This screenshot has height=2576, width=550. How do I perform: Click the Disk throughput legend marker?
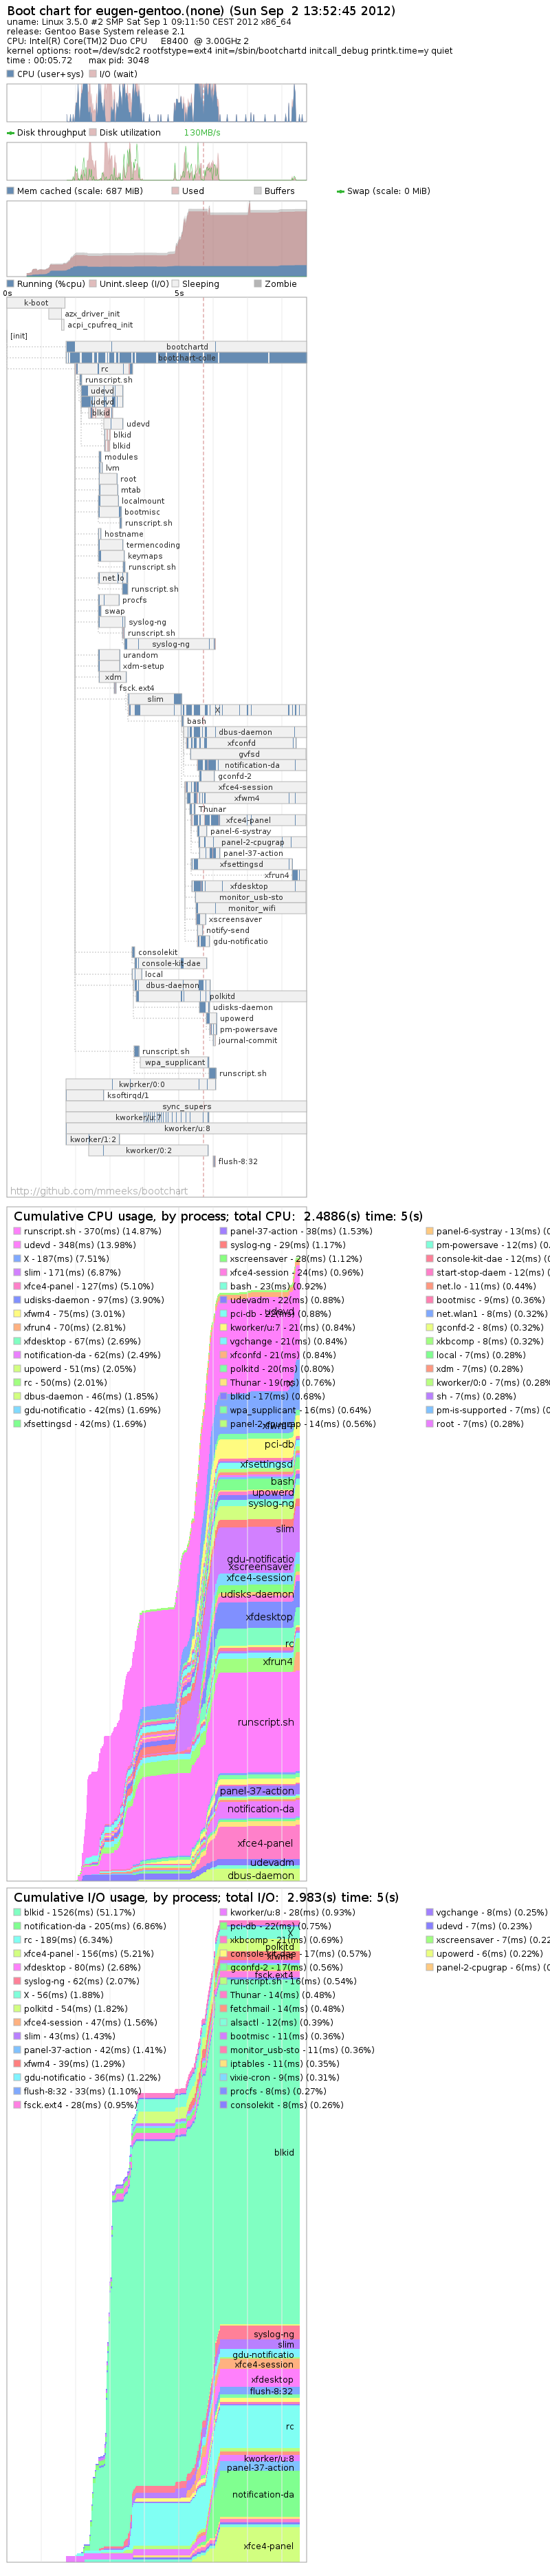(11, 132)
